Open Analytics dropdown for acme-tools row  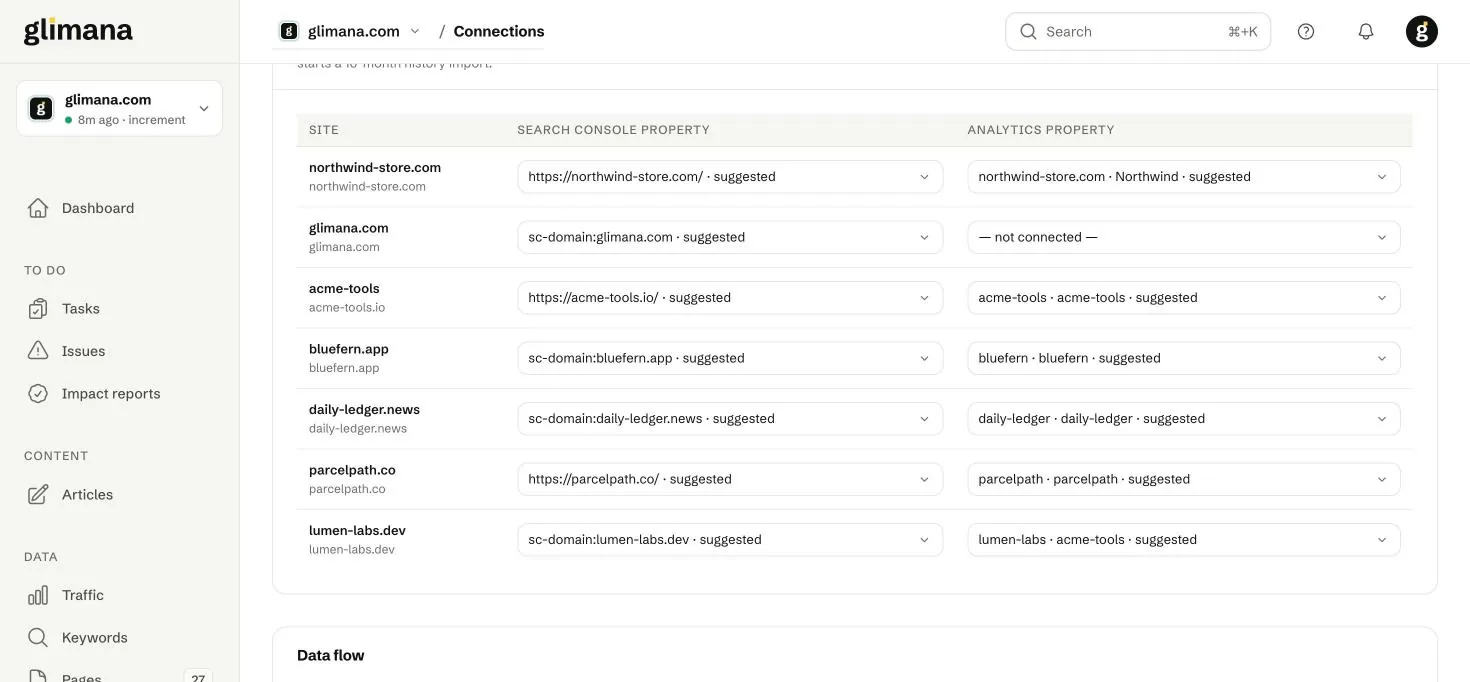click(x=1184, y=298)
